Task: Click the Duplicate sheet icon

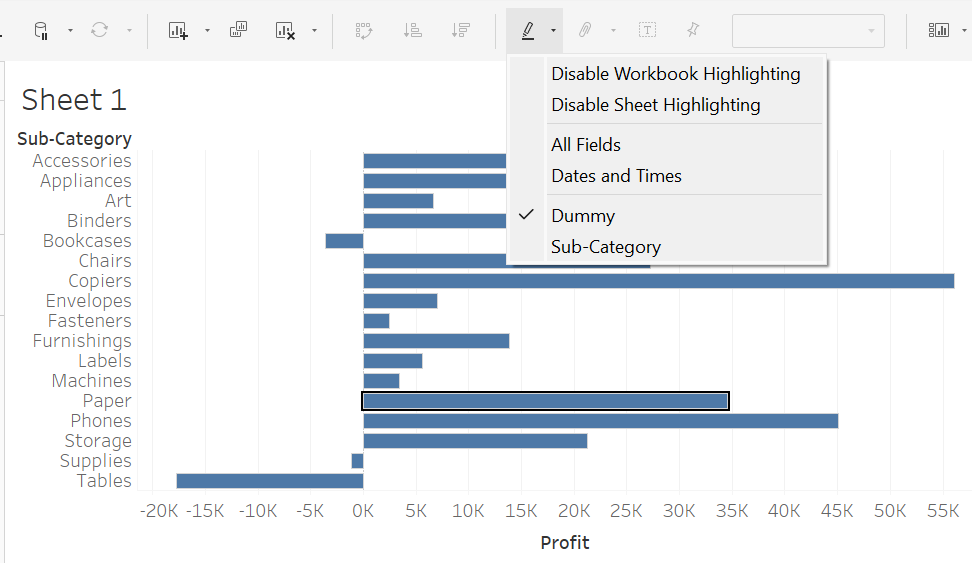Action: pyautogui.click(x=238, y=30)
